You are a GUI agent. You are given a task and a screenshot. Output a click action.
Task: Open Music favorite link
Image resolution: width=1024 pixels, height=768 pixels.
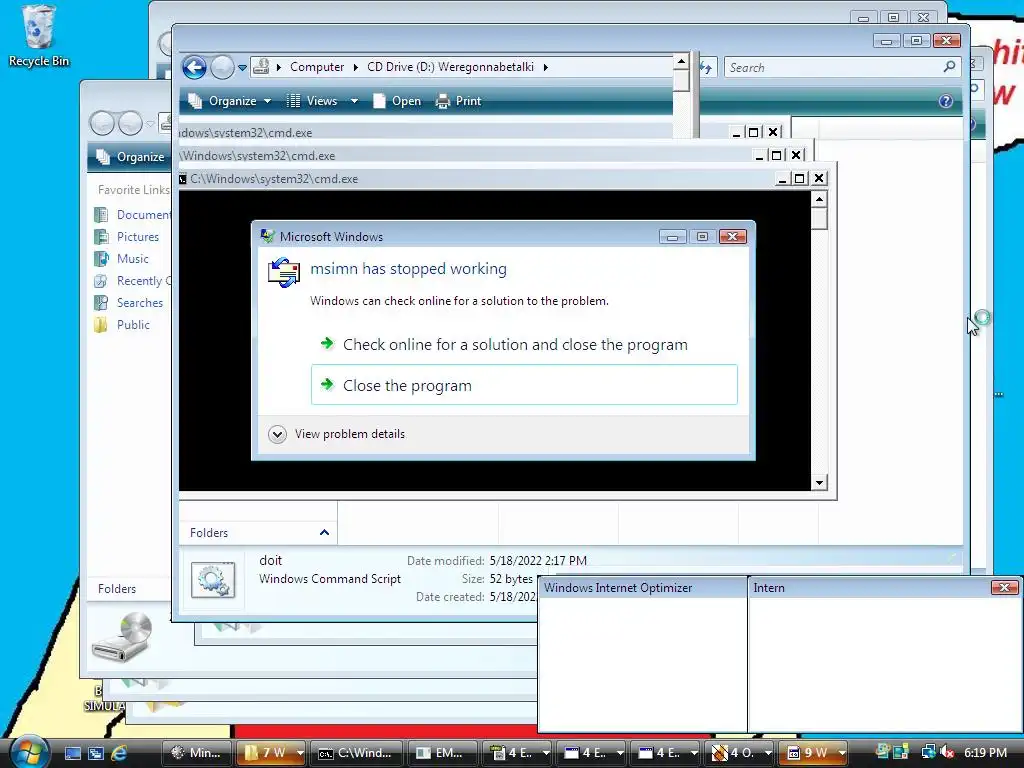tap(133, 259)
